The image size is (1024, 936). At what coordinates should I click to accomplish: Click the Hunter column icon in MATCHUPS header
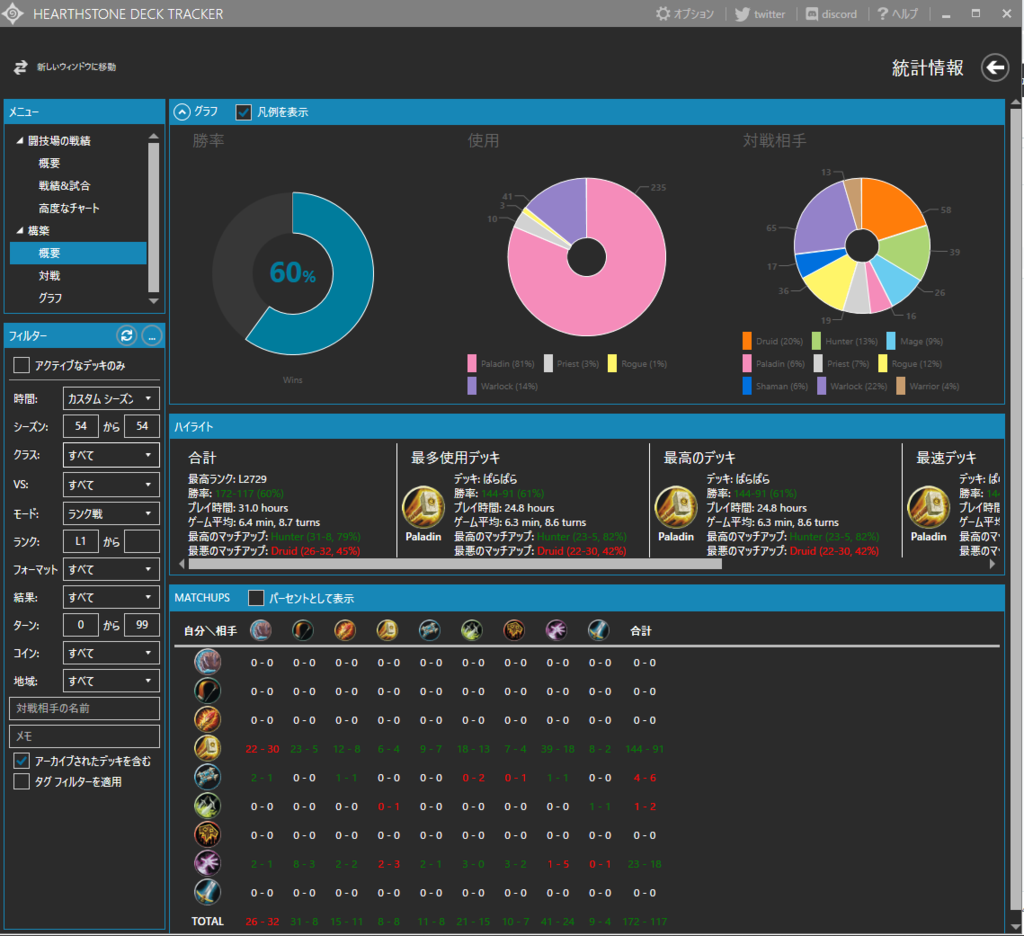click(303, 630)
